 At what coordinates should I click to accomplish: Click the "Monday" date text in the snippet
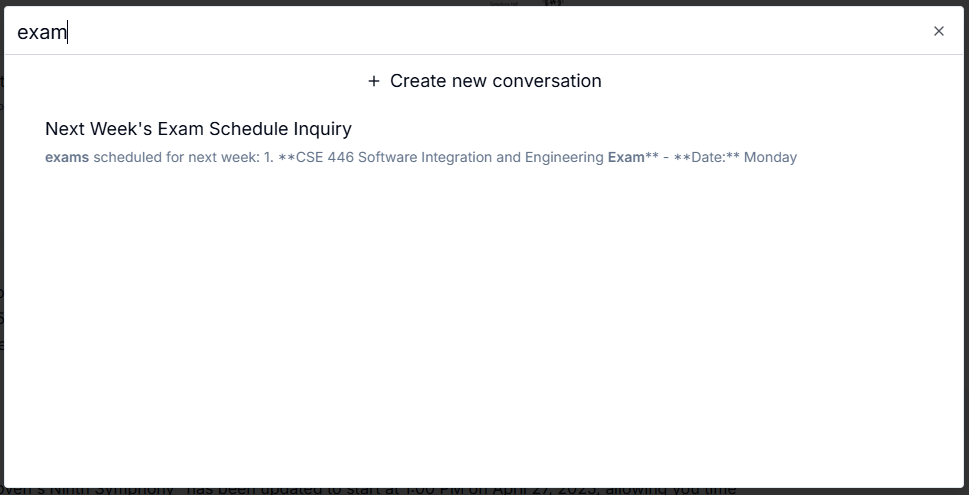(x=770, y=157)
